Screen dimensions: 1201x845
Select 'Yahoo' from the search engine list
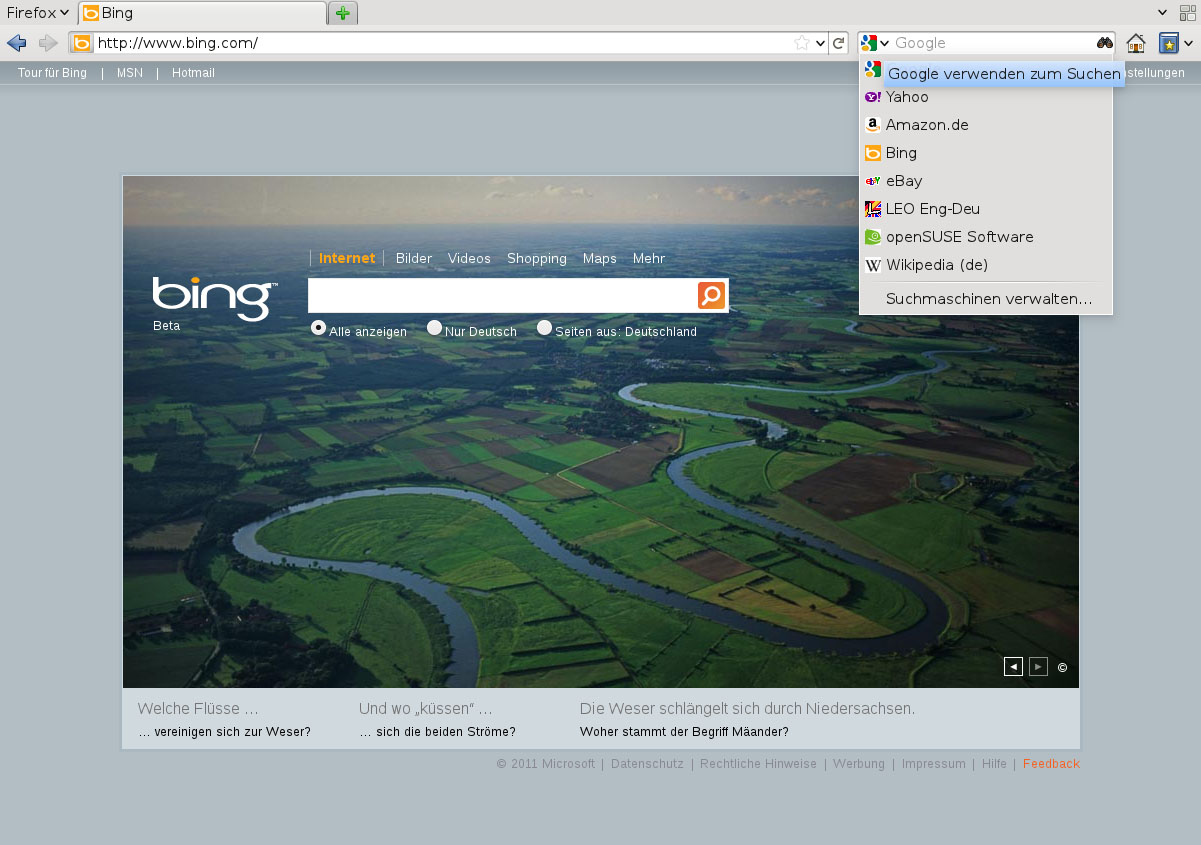click(x=906, y=96)
